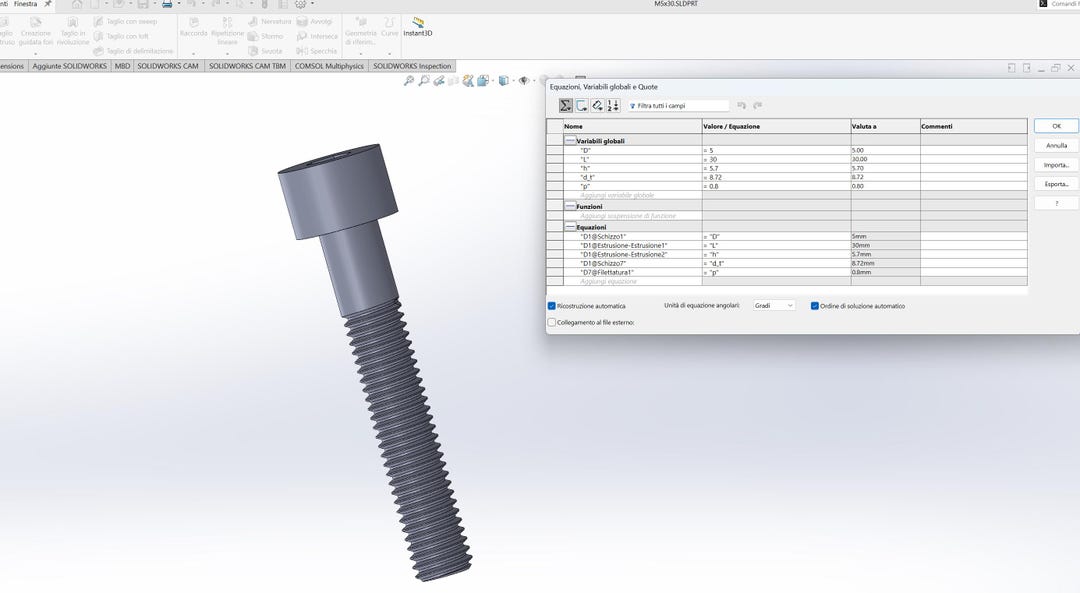Disable Ricostruzione automatica
Screen dimensions: 1080x593
551,305
